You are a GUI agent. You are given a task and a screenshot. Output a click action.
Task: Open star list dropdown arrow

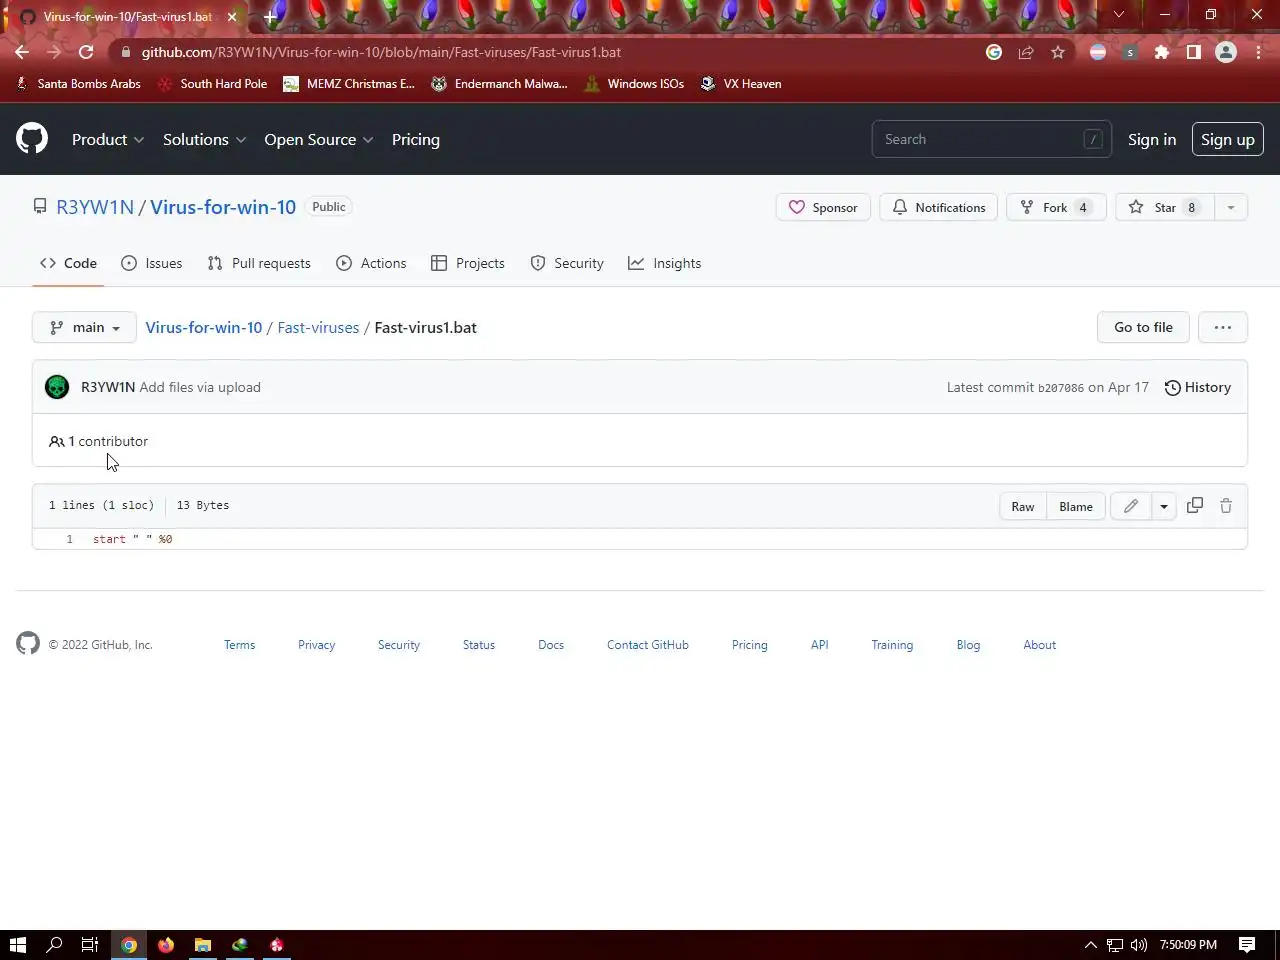[x=1231, y=207]
